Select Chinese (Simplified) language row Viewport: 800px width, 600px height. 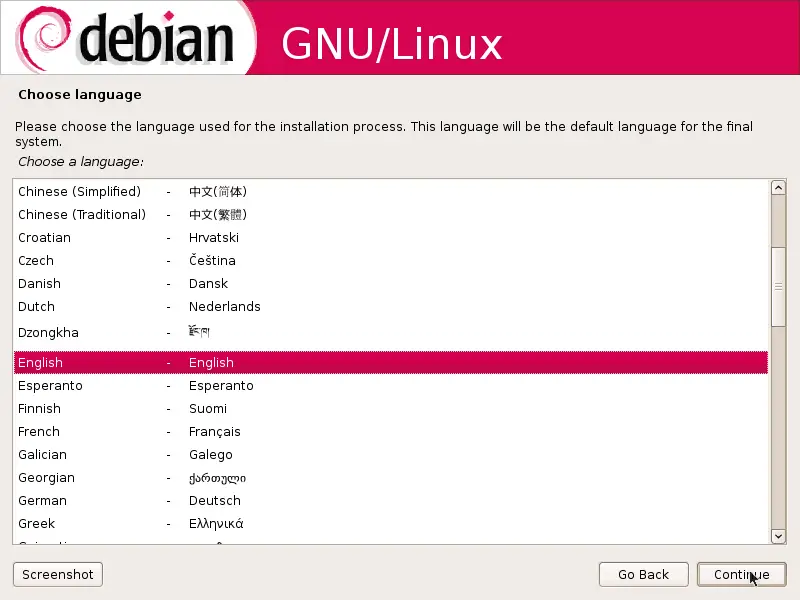pos(391,191)
